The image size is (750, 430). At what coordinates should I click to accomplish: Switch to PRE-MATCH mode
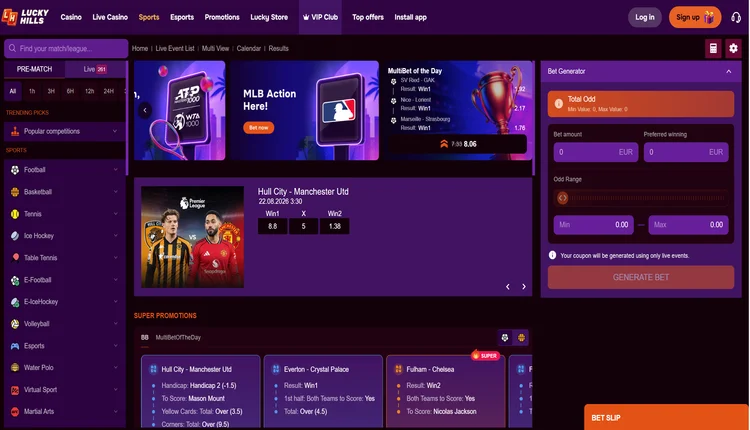pos(34,69)
